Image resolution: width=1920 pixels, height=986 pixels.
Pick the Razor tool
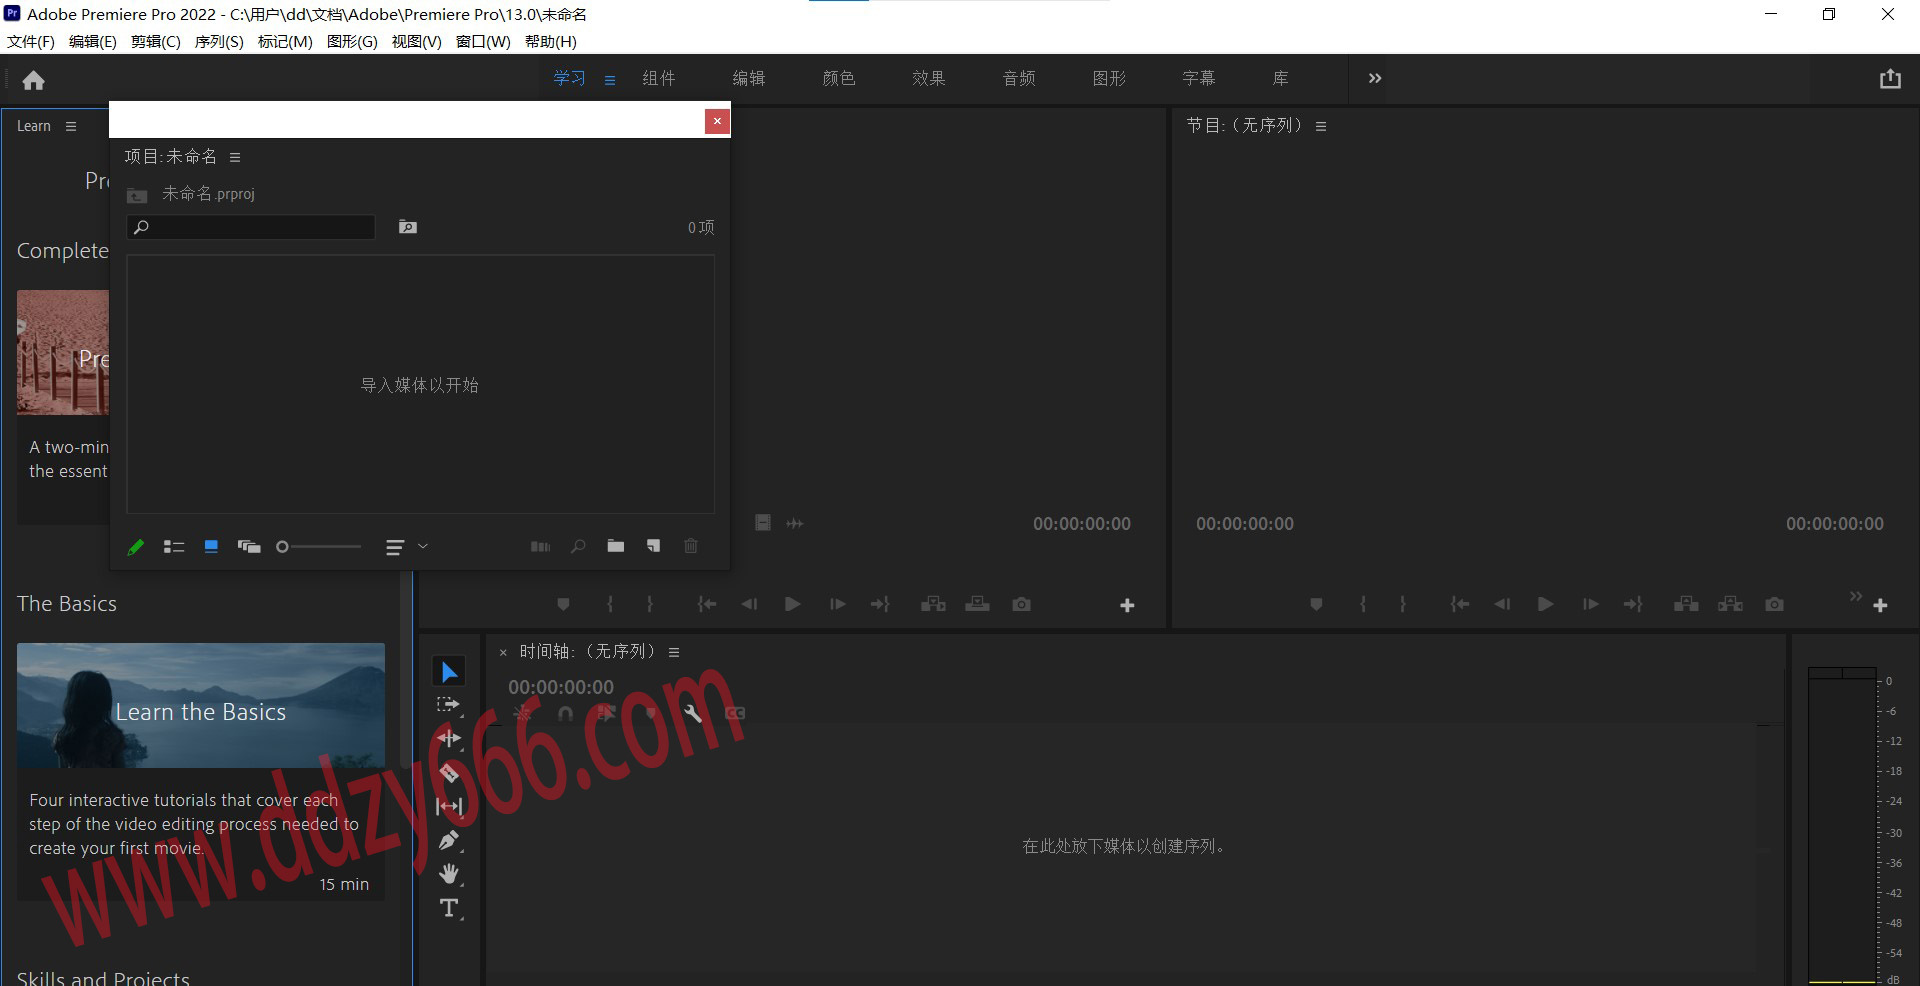coord(449,773)
